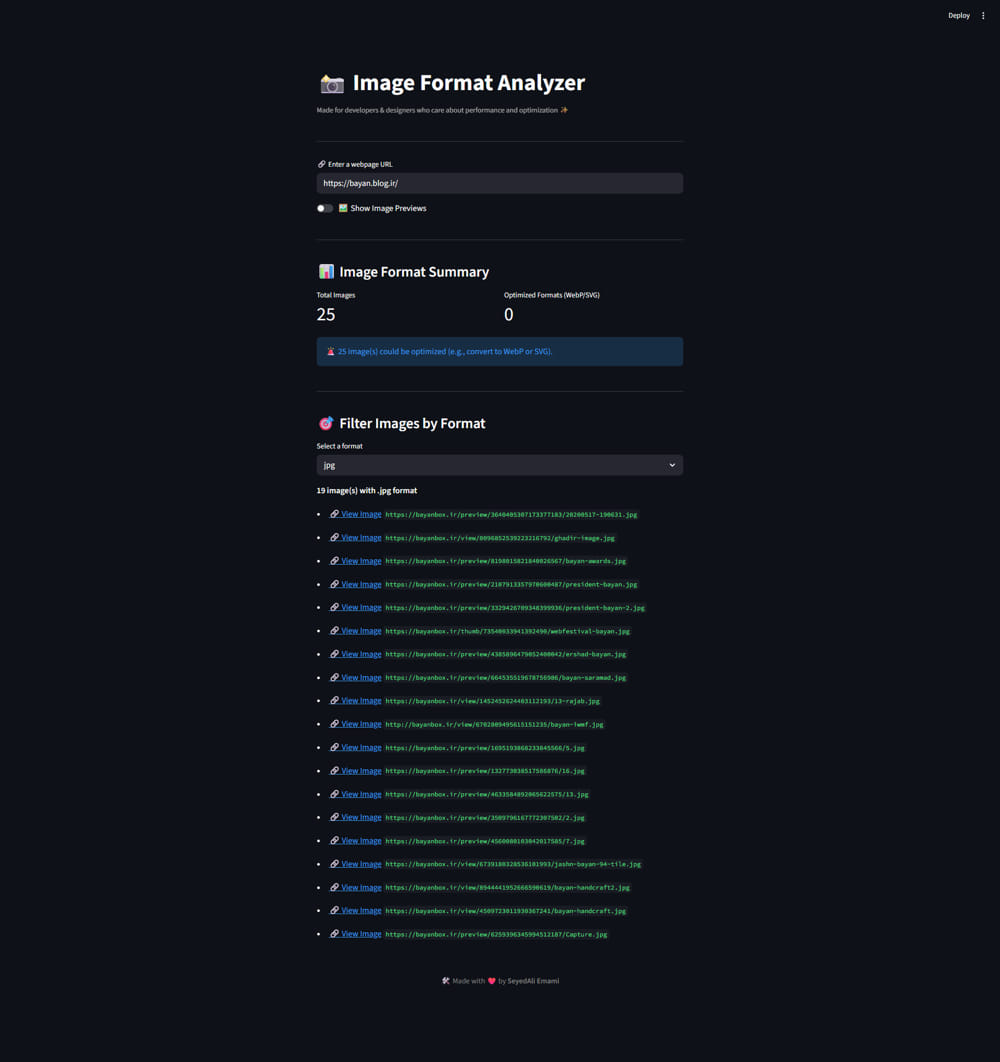Click the heart icon in the footer
Screen dimensions: 1000x1062
[x=492, y=981]
